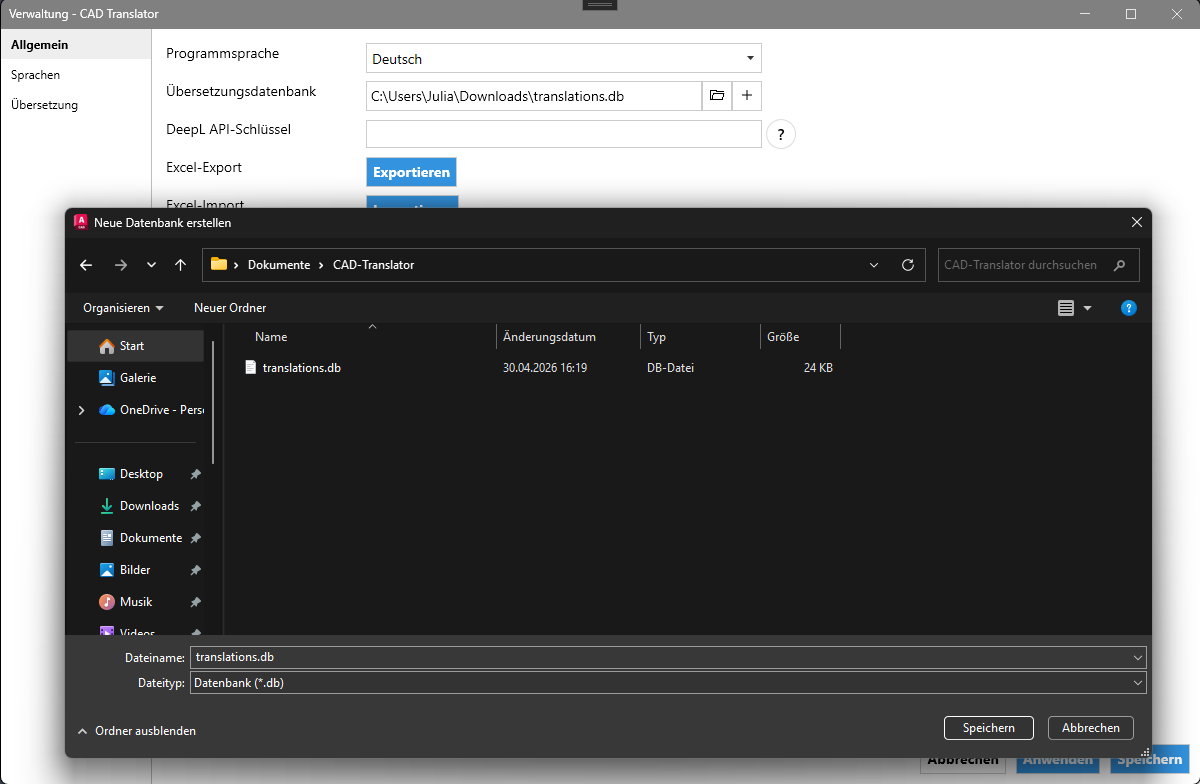Click Speichern in the file dialog
Viewport: 1200px width, 784px height.
tap(989, 728)
